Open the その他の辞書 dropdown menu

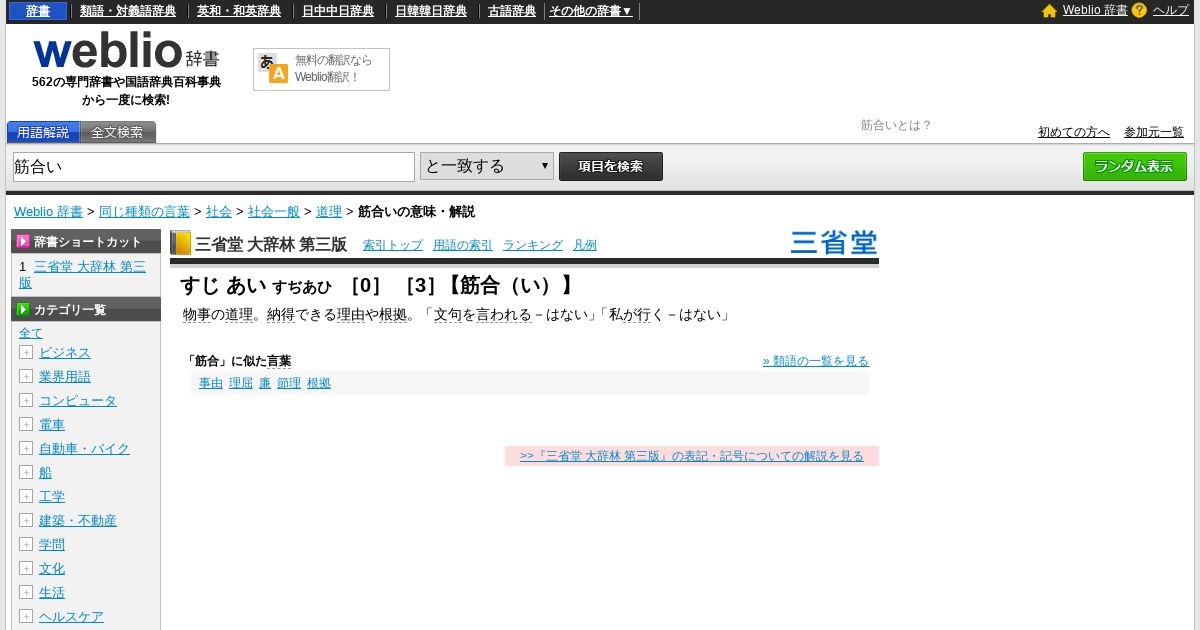591,11
